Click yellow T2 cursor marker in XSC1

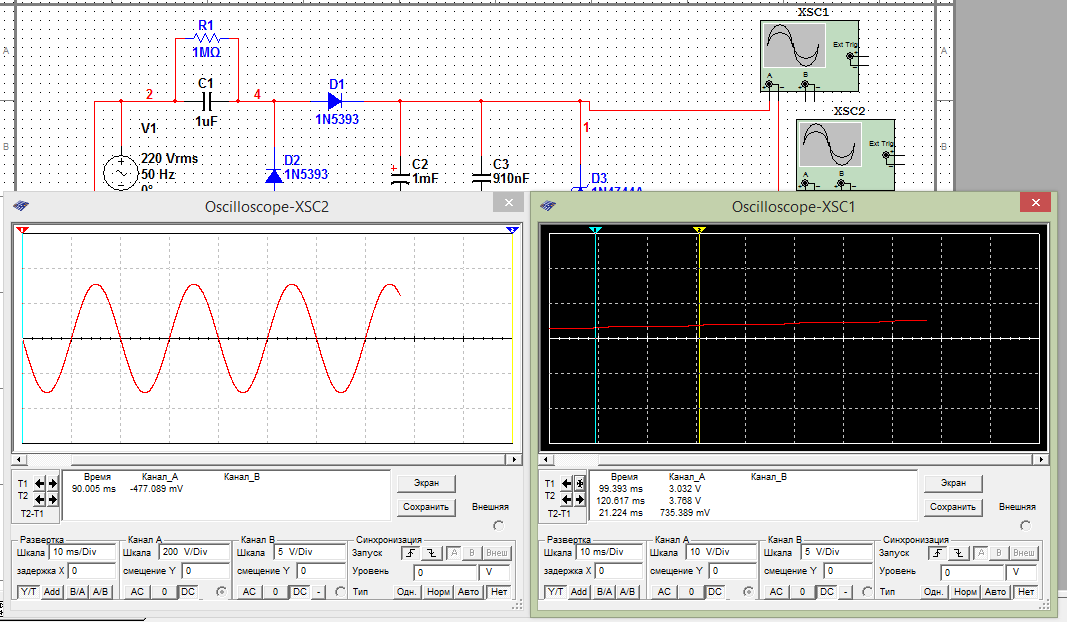[x=699, y=230]
